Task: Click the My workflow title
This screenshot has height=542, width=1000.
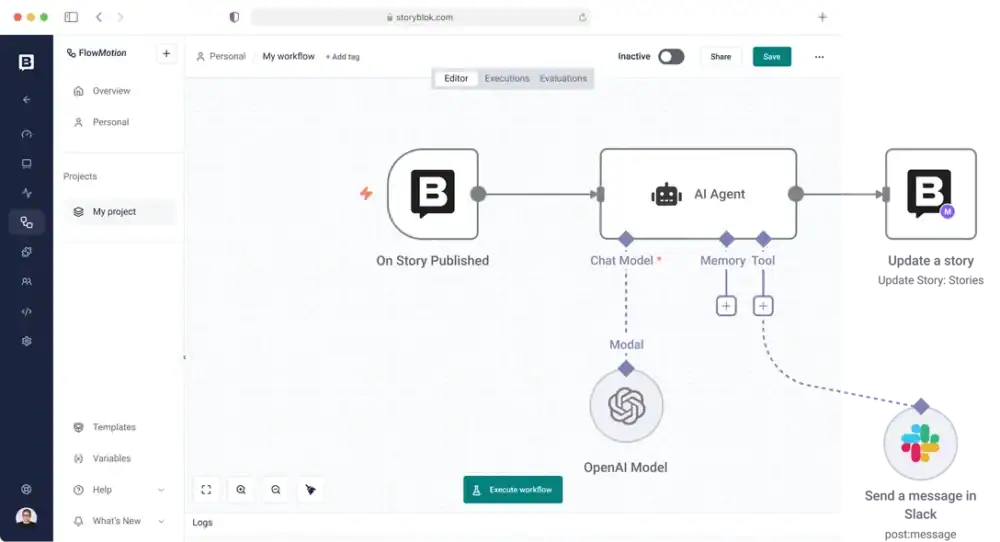Action: (288, 56)
